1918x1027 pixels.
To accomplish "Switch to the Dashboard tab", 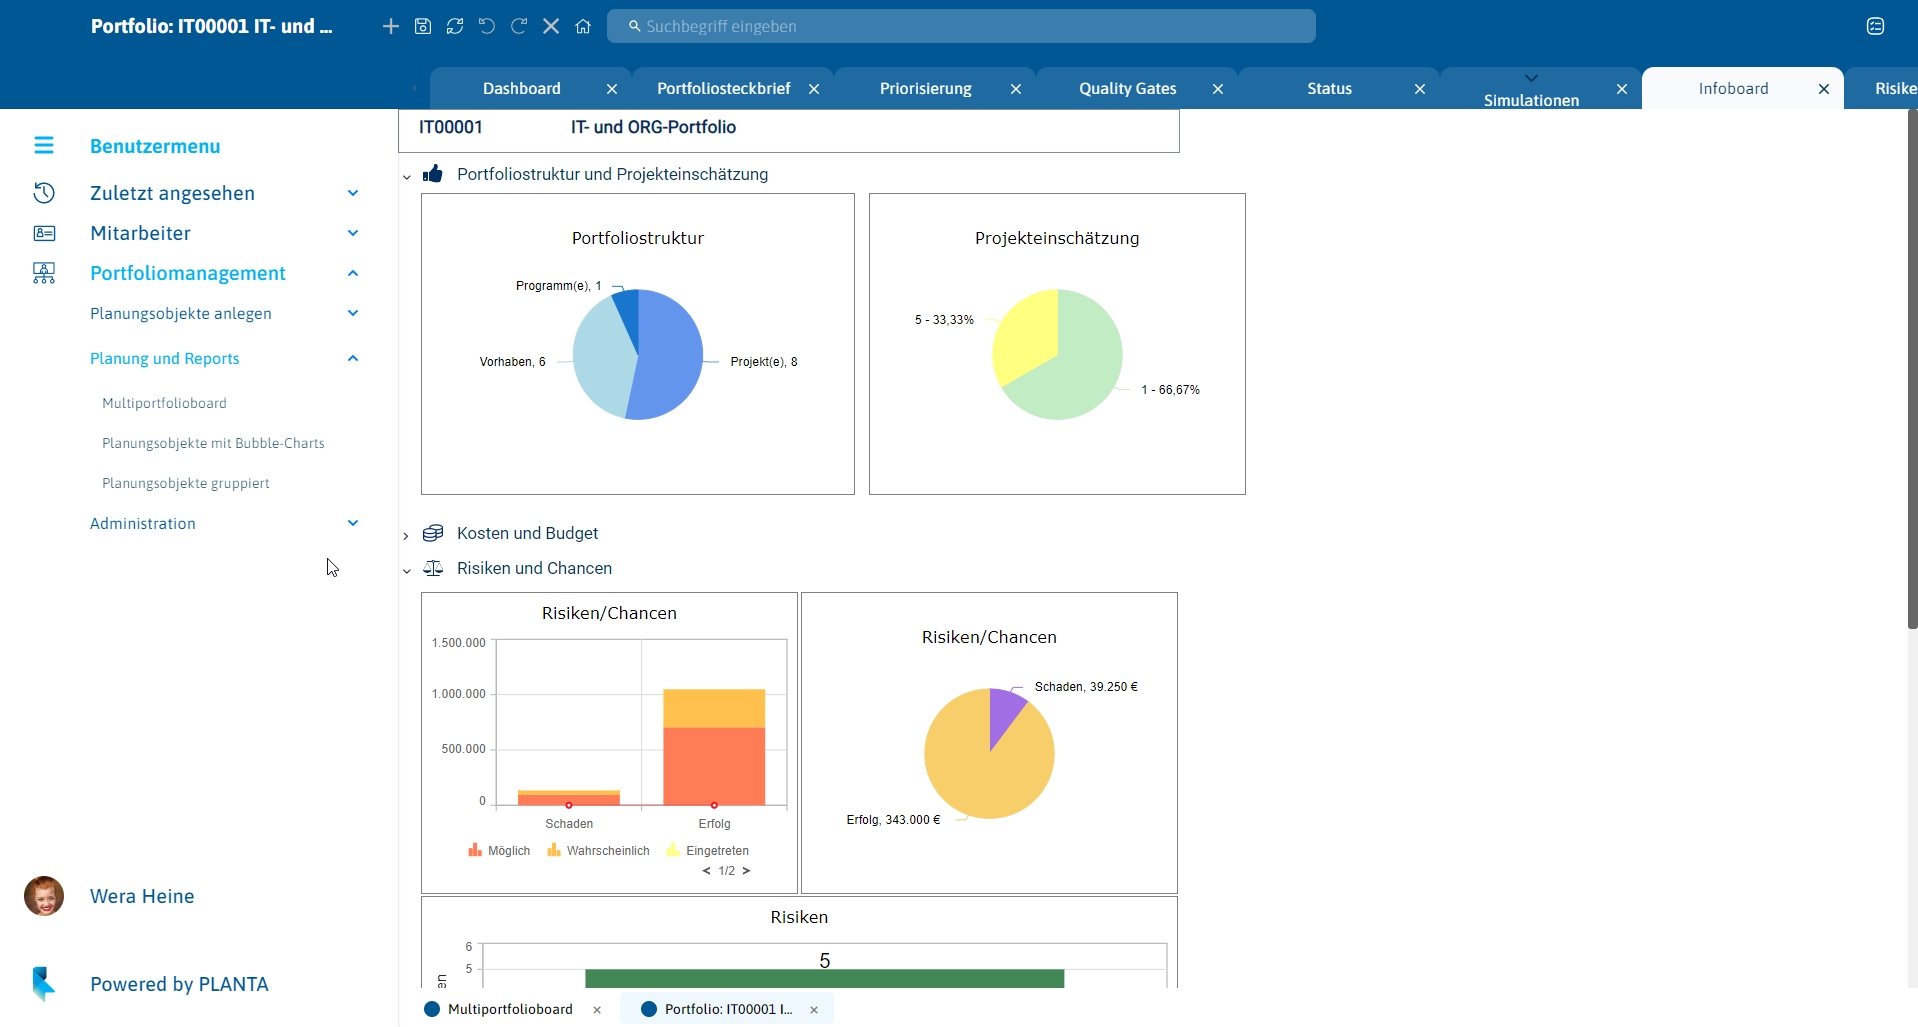I will pyautogui.click(x=522, y=89).
